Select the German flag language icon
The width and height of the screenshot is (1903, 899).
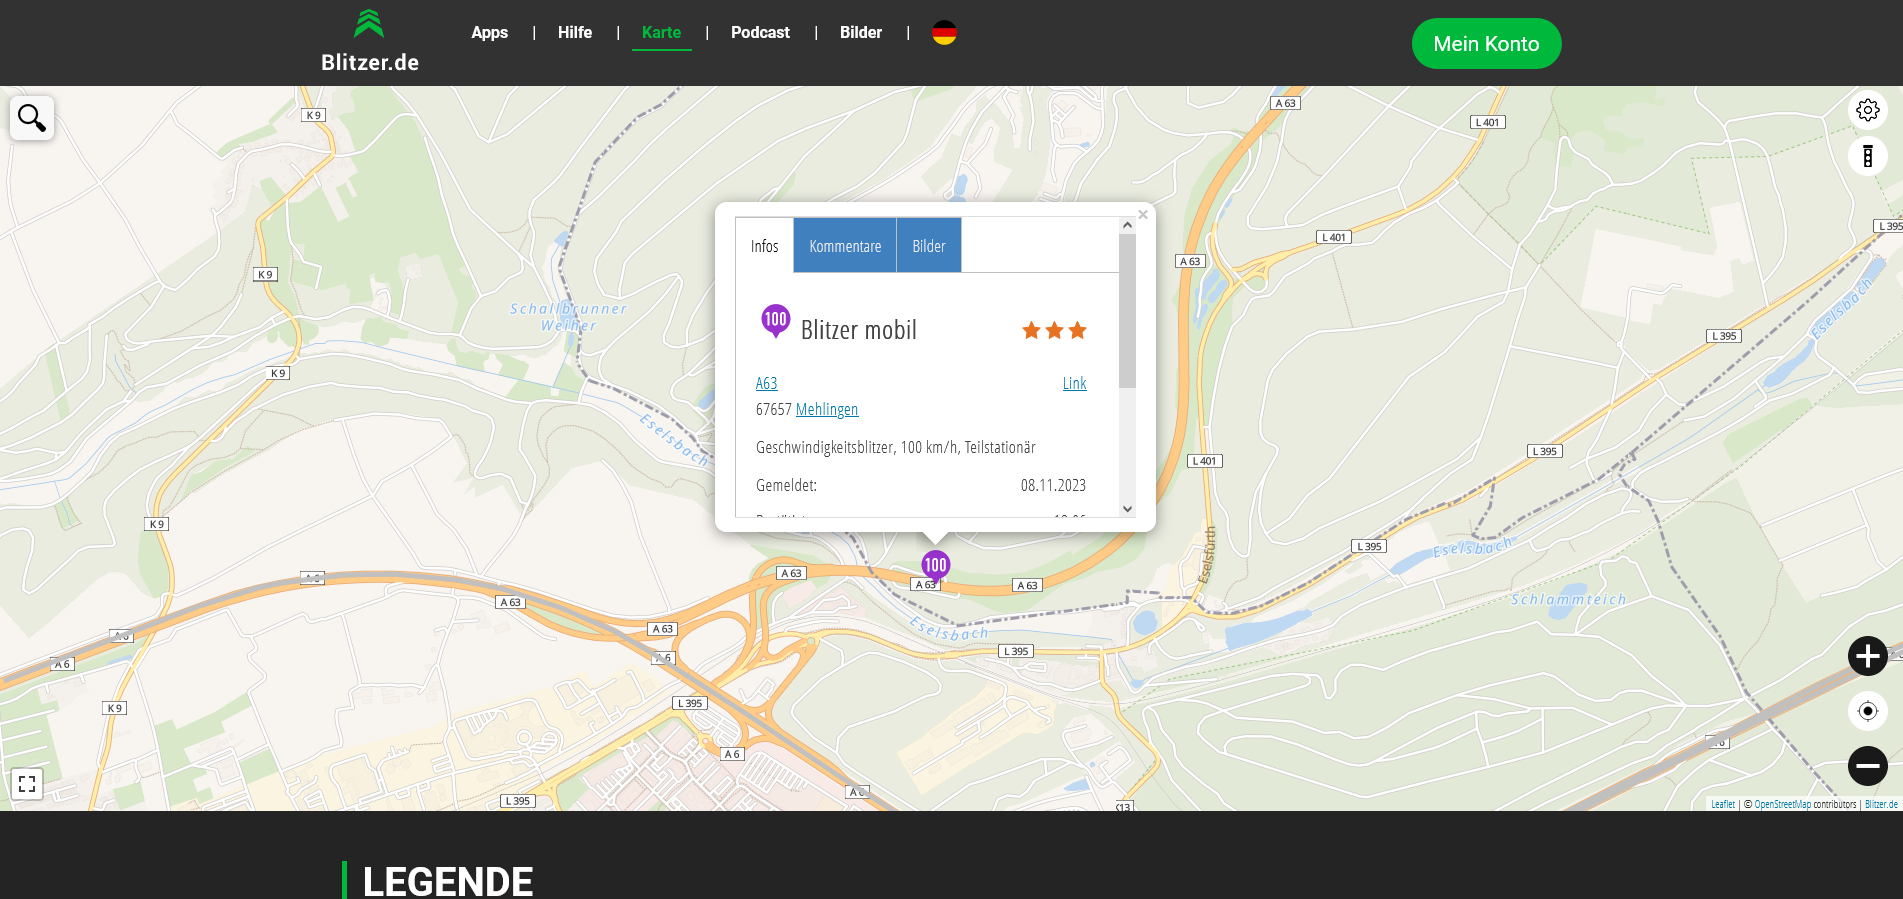944,33
